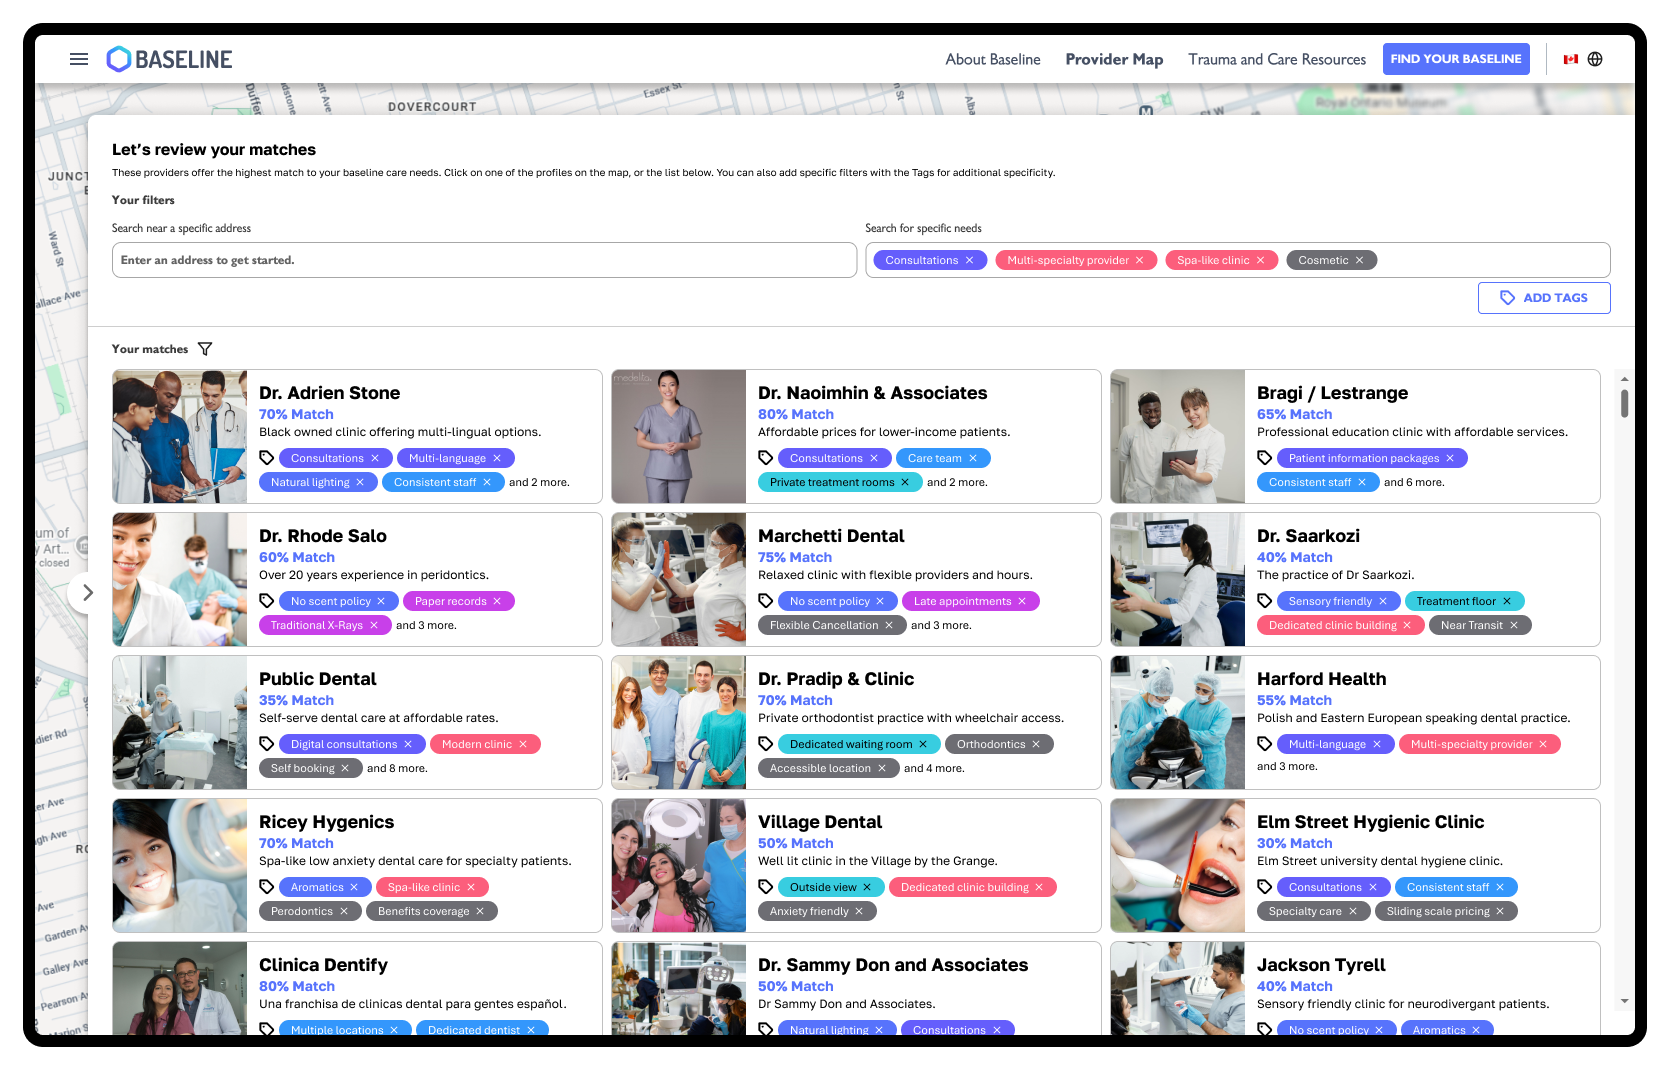Expand 'and 6 more' on Bragi / Lestrange card
Viewport: 1669px width, 1070px height.
1414,482
